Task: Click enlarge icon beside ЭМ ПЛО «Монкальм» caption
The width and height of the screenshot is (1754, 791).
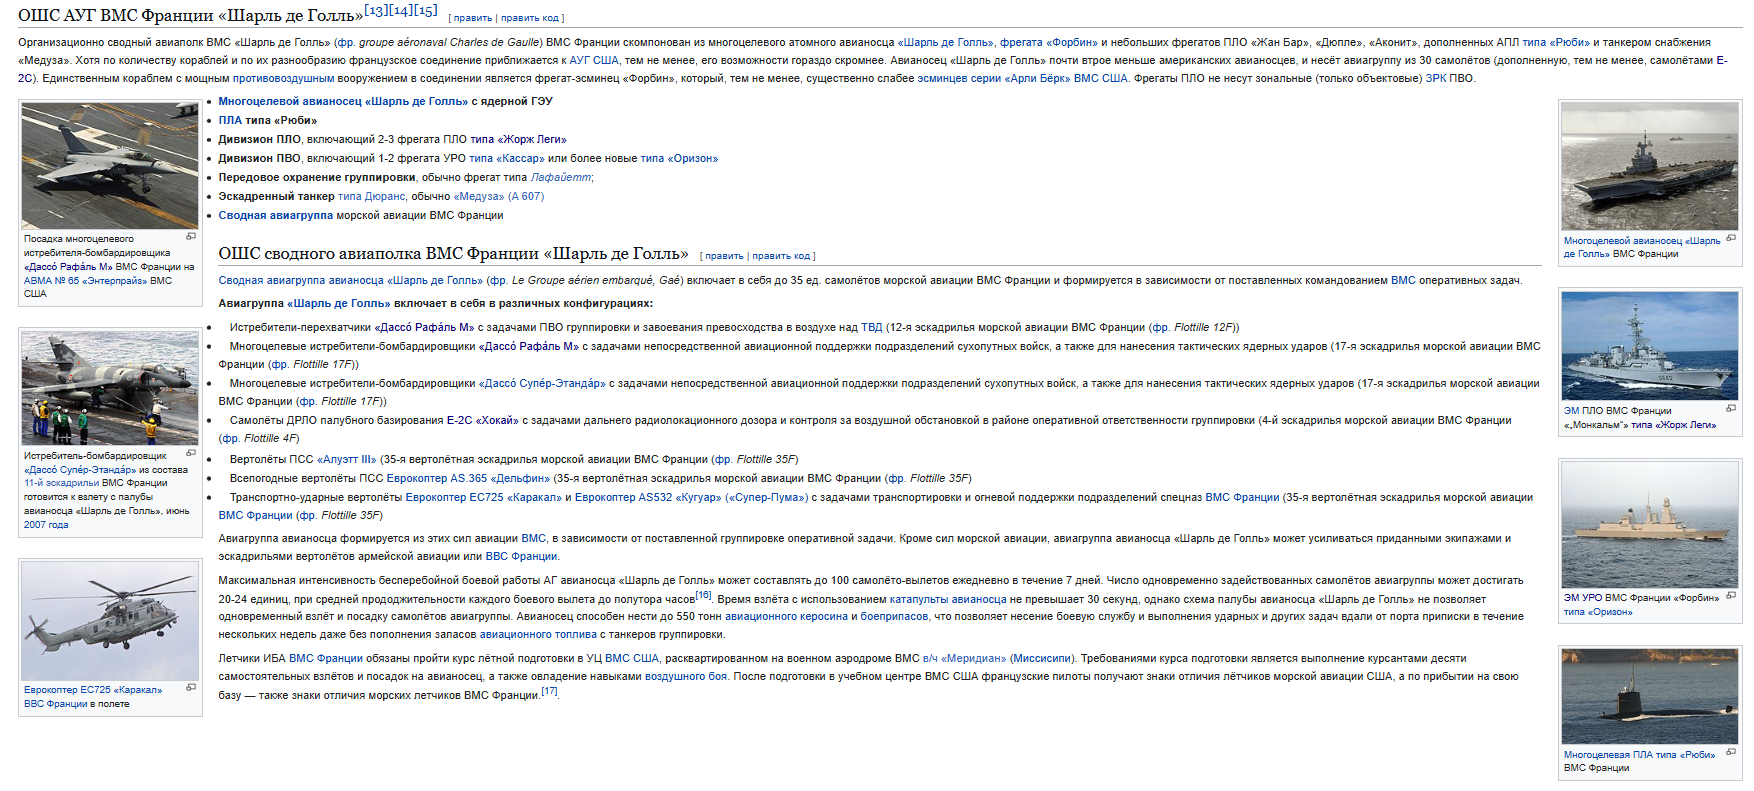Action: click(1731, 409)
